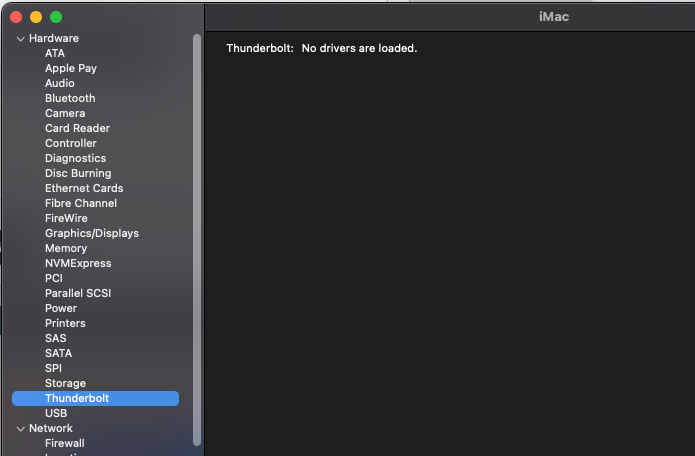Open USB device information
This screenshot has width=695, height=456.
click(x=56, y=413)
